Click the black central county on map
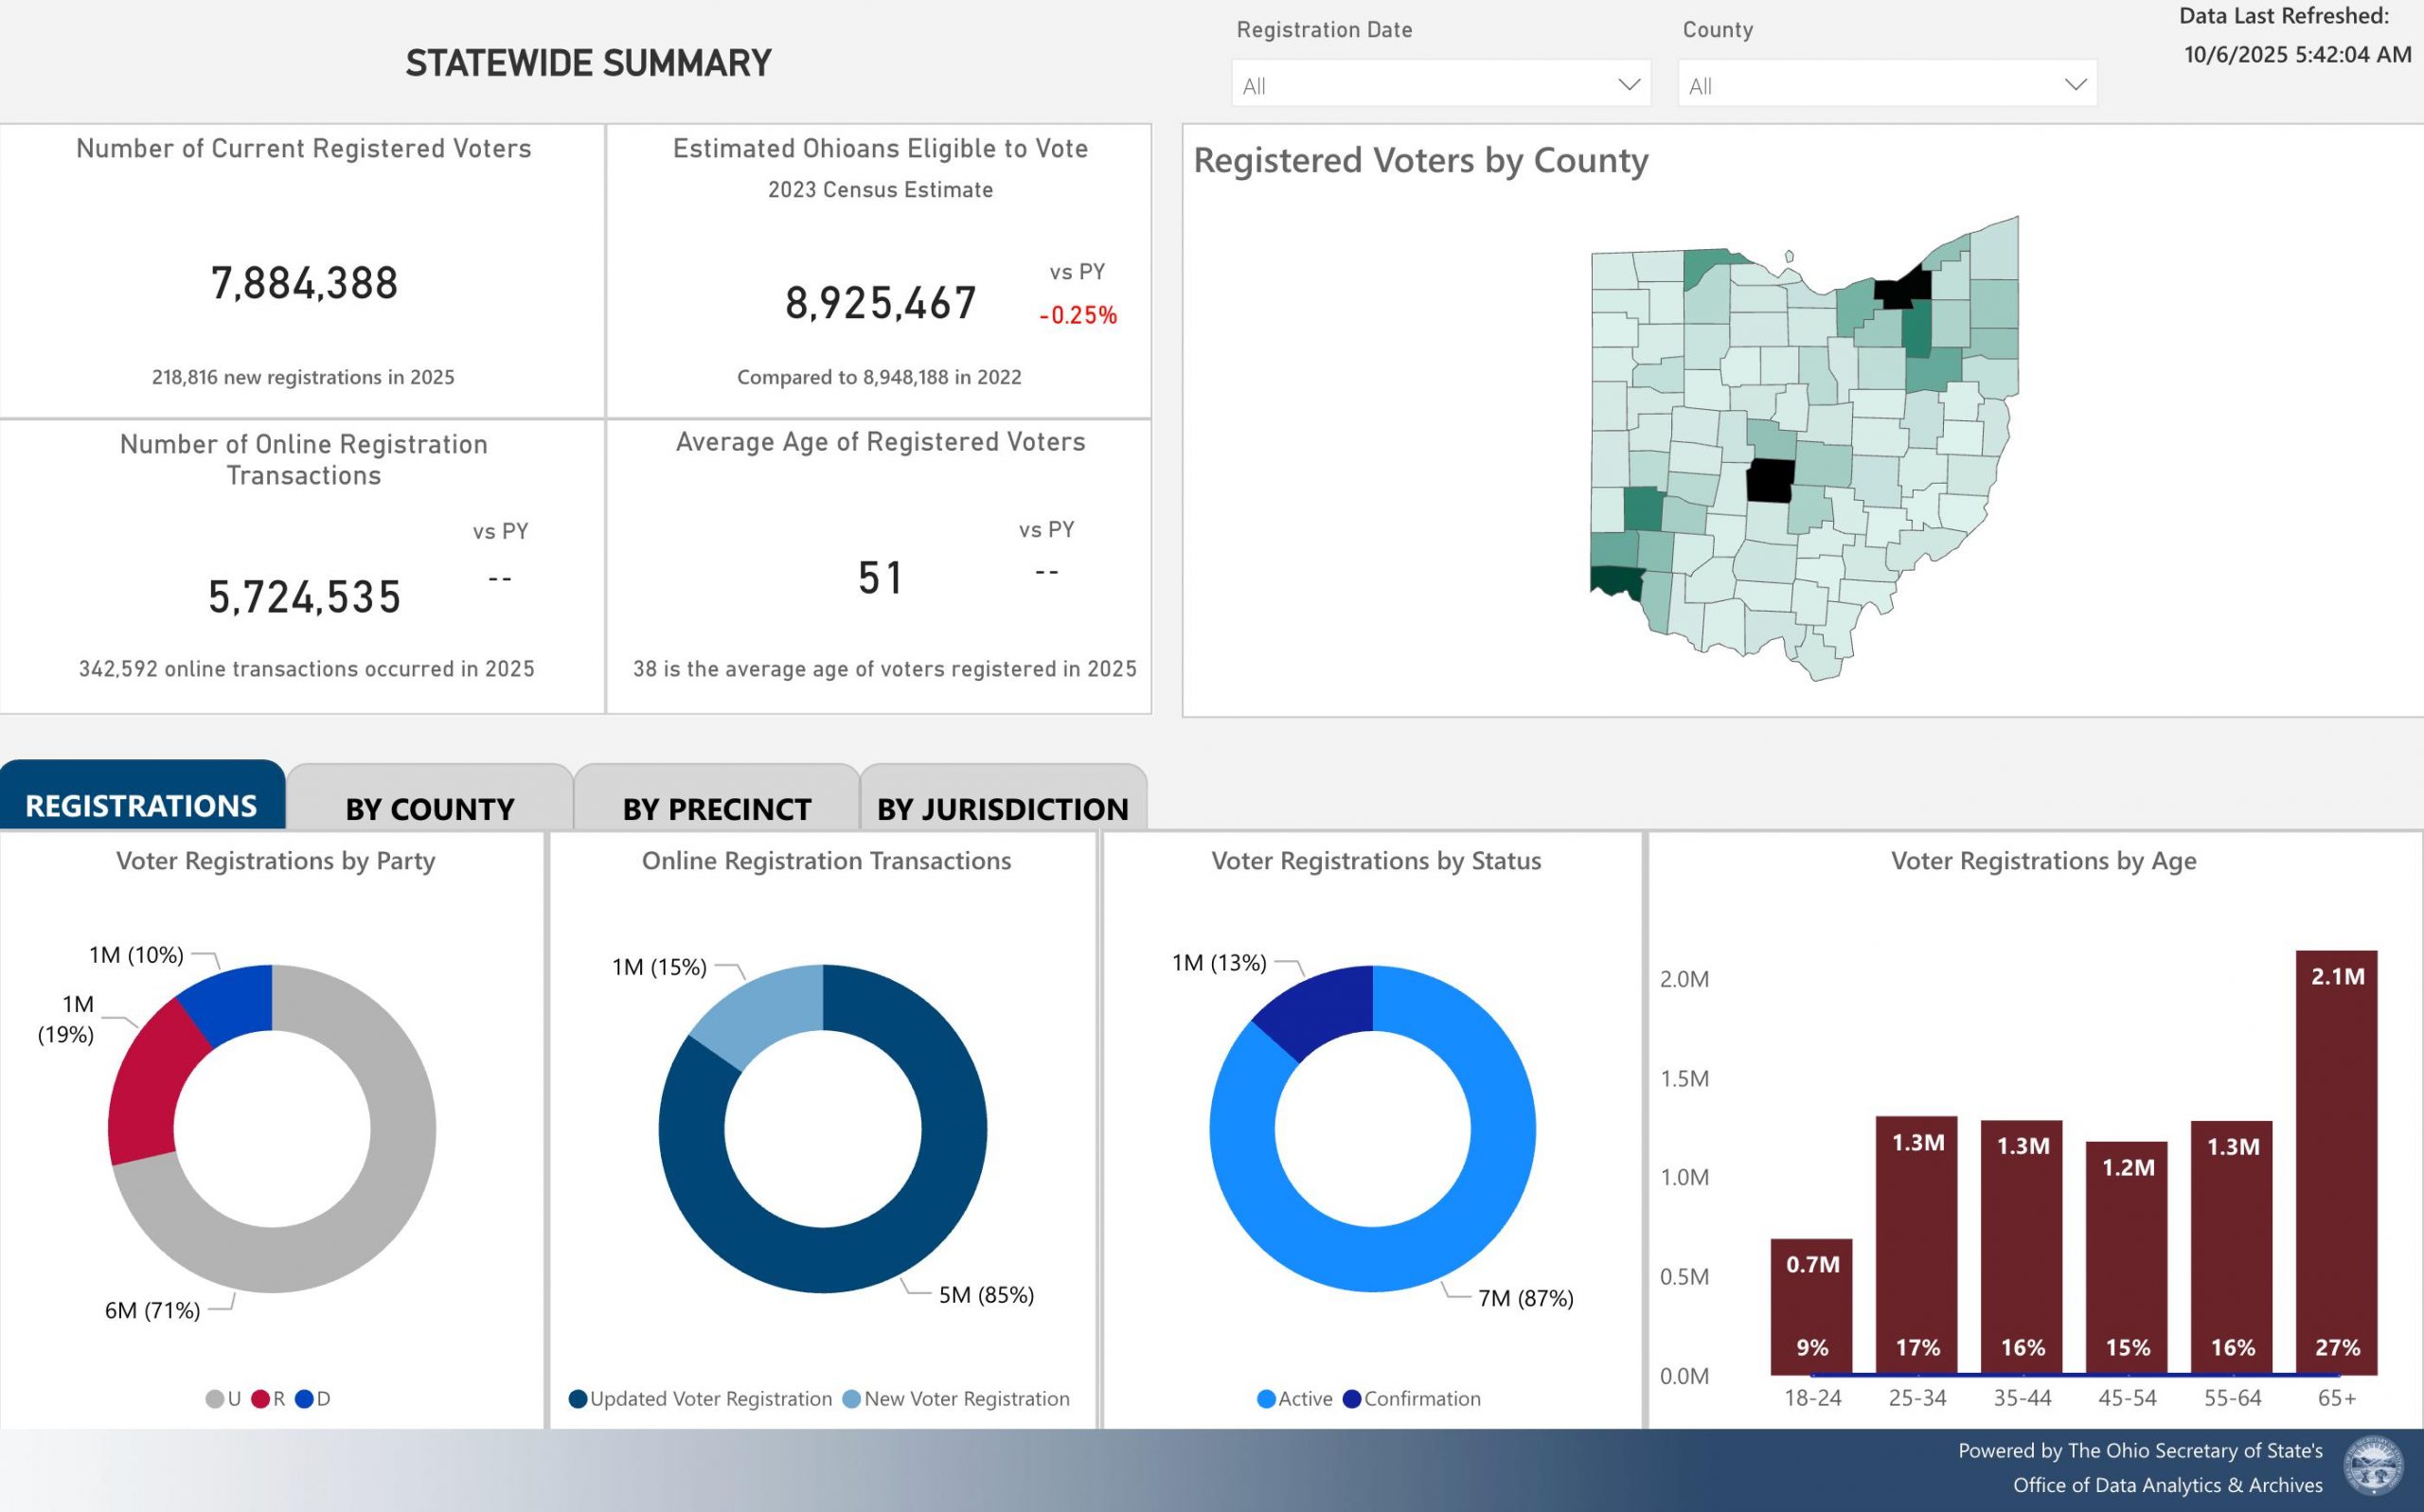This screenshot has width=2424, height=1512. click(1770, 481)
